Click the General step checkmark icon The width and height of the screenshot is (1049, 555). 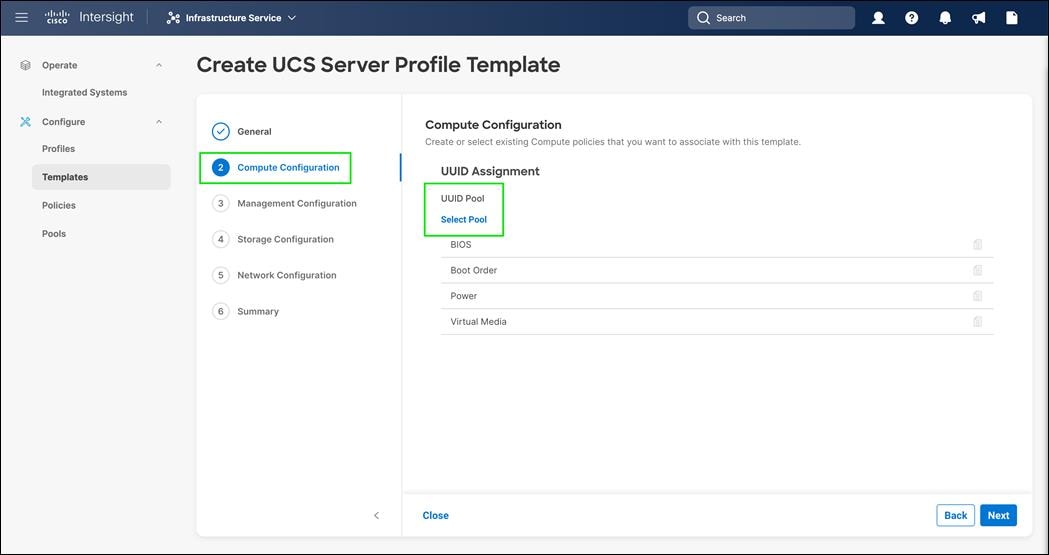pos(221,132)
